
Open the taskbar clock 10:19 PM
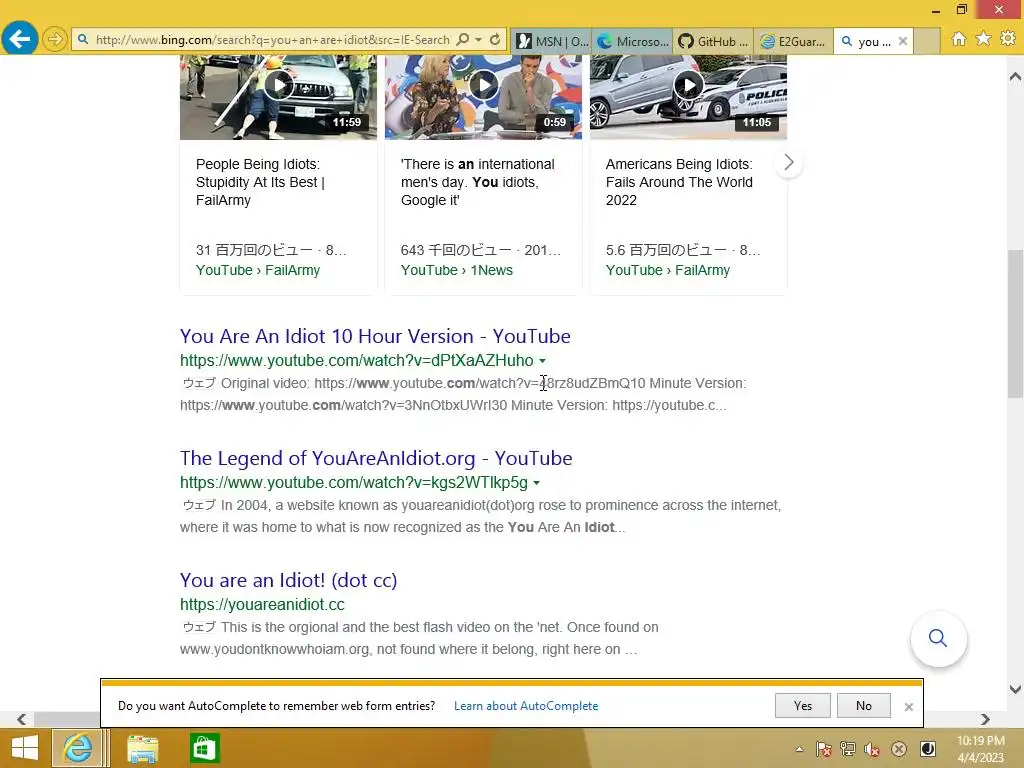[x=980, y=749]
